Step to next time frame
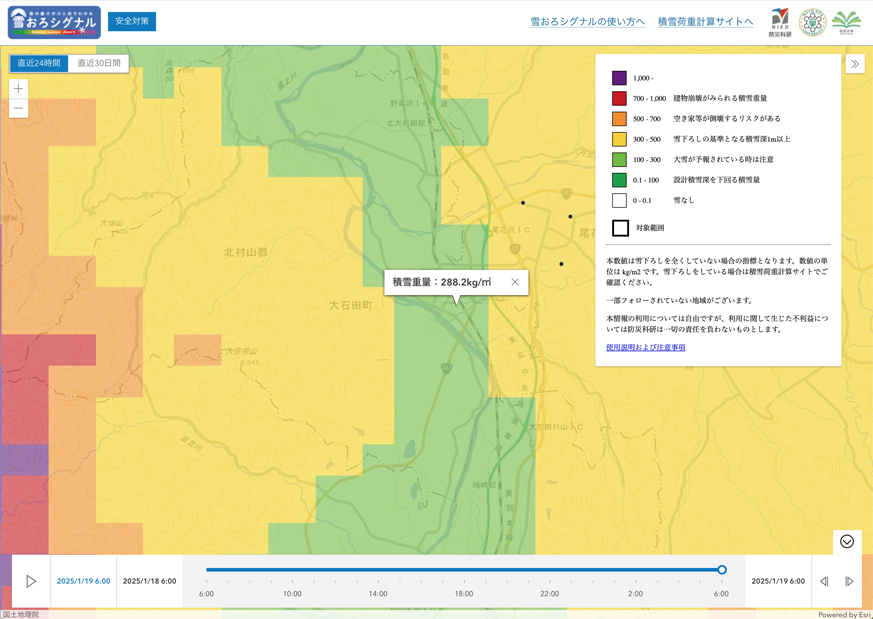 (x=849, y=581)
